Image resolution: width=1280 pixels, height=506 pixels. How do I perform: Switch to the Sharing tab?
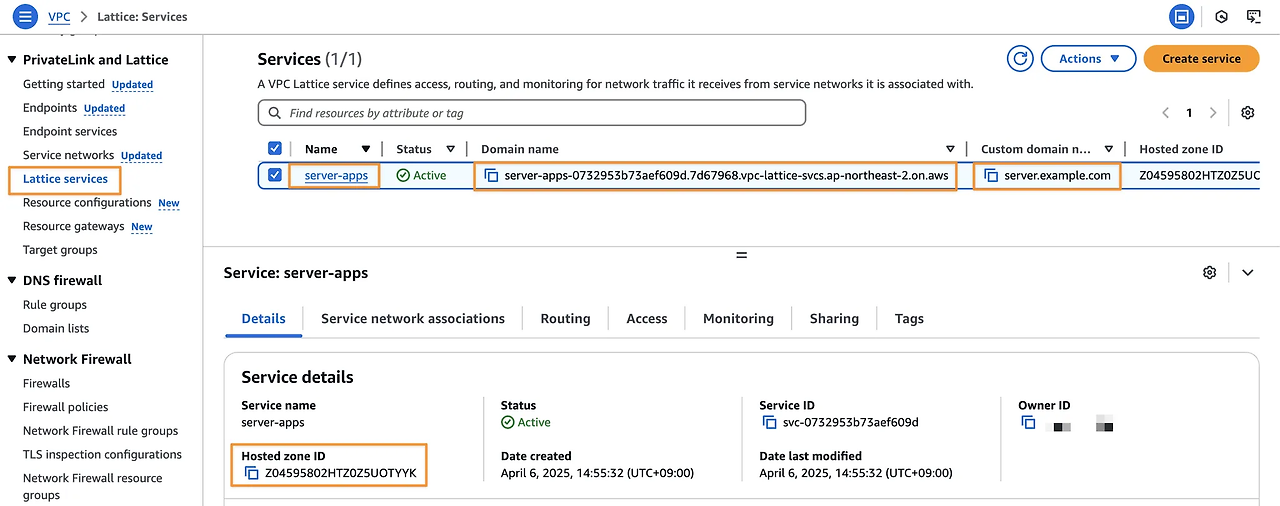pos(834,319)
